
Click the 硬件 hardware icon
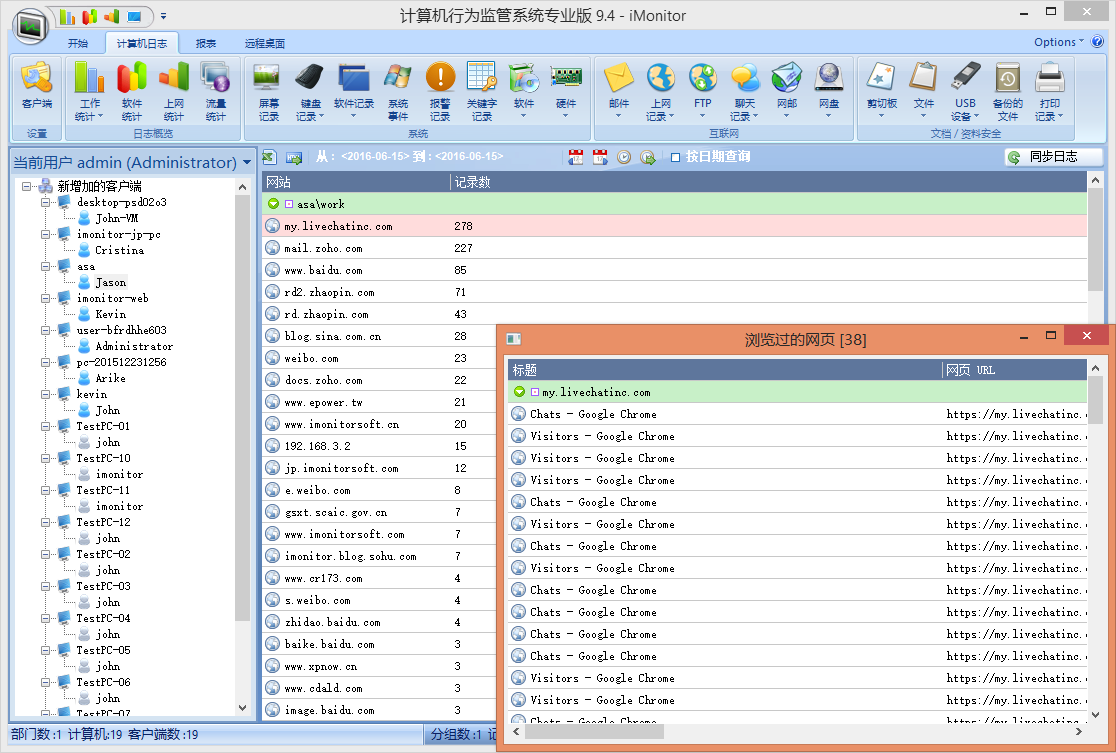coord(566,88)
